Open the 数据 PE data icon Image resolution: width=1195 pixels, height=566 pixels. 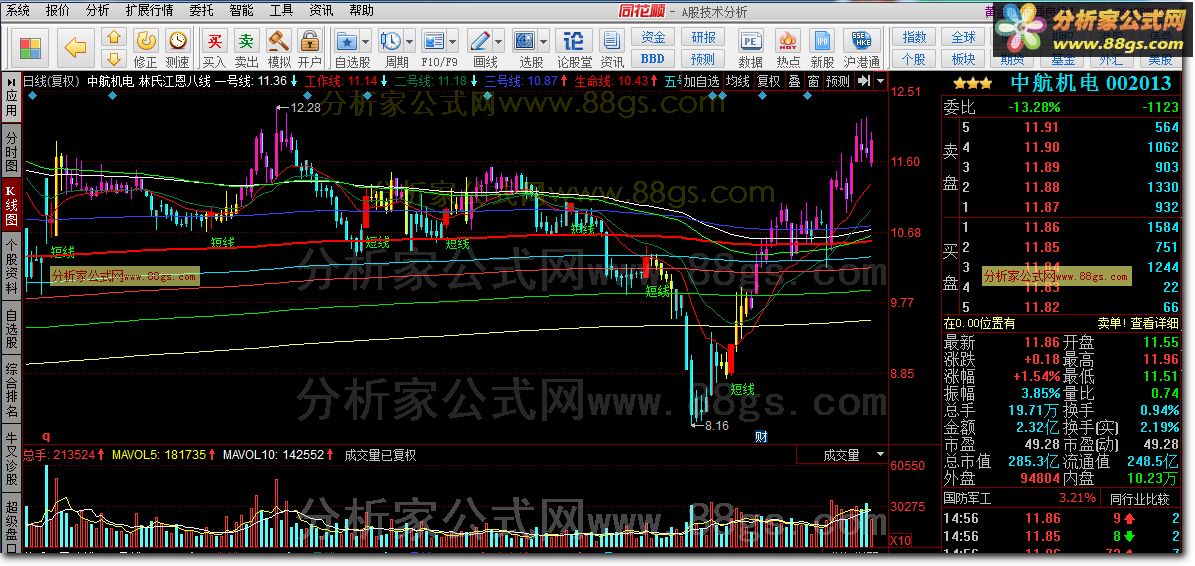pyautogui.click(x=751, y=41)
